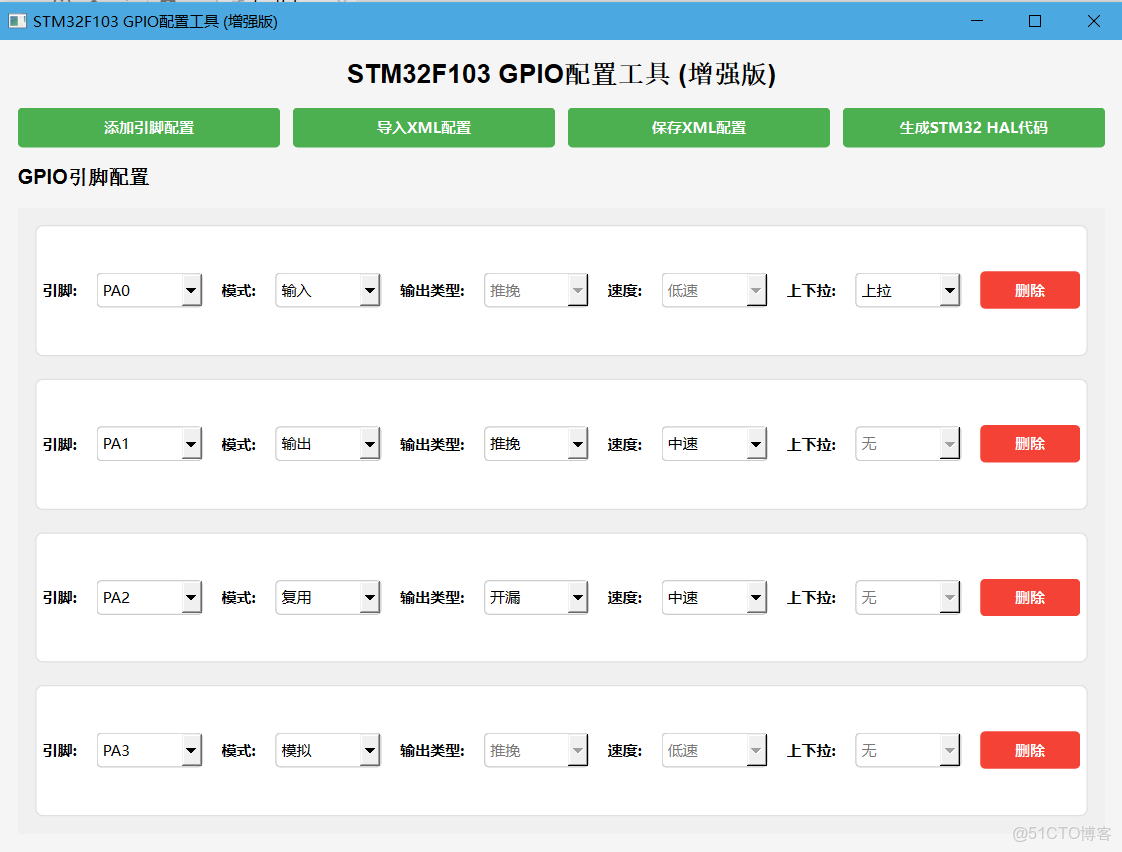
Task: Click 模式 label in PA3 row
Action: coord(239,750)
